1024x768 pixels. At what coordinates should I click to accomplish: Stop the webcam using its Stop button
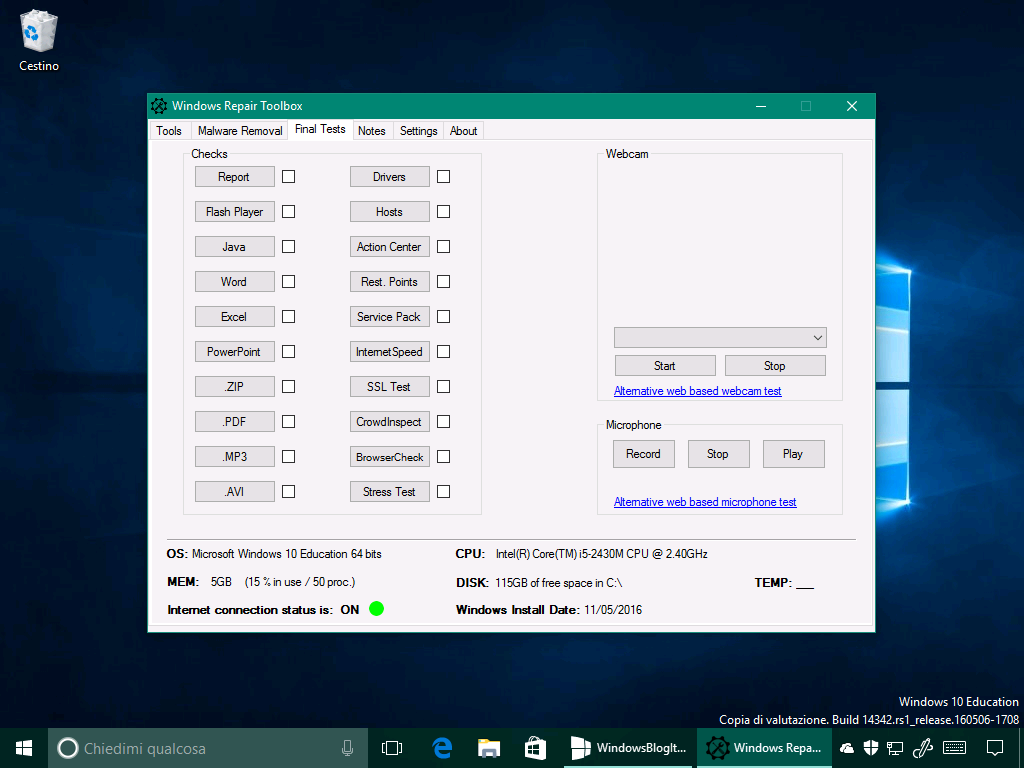775,366
